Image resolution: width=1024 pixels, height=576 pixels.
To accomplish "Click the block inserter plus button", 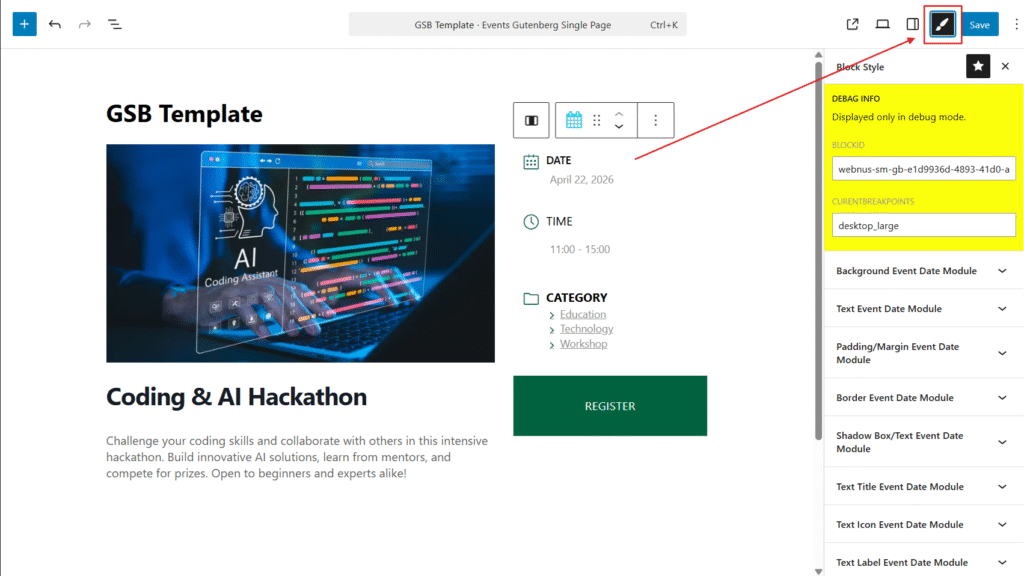I will [24, 24].
